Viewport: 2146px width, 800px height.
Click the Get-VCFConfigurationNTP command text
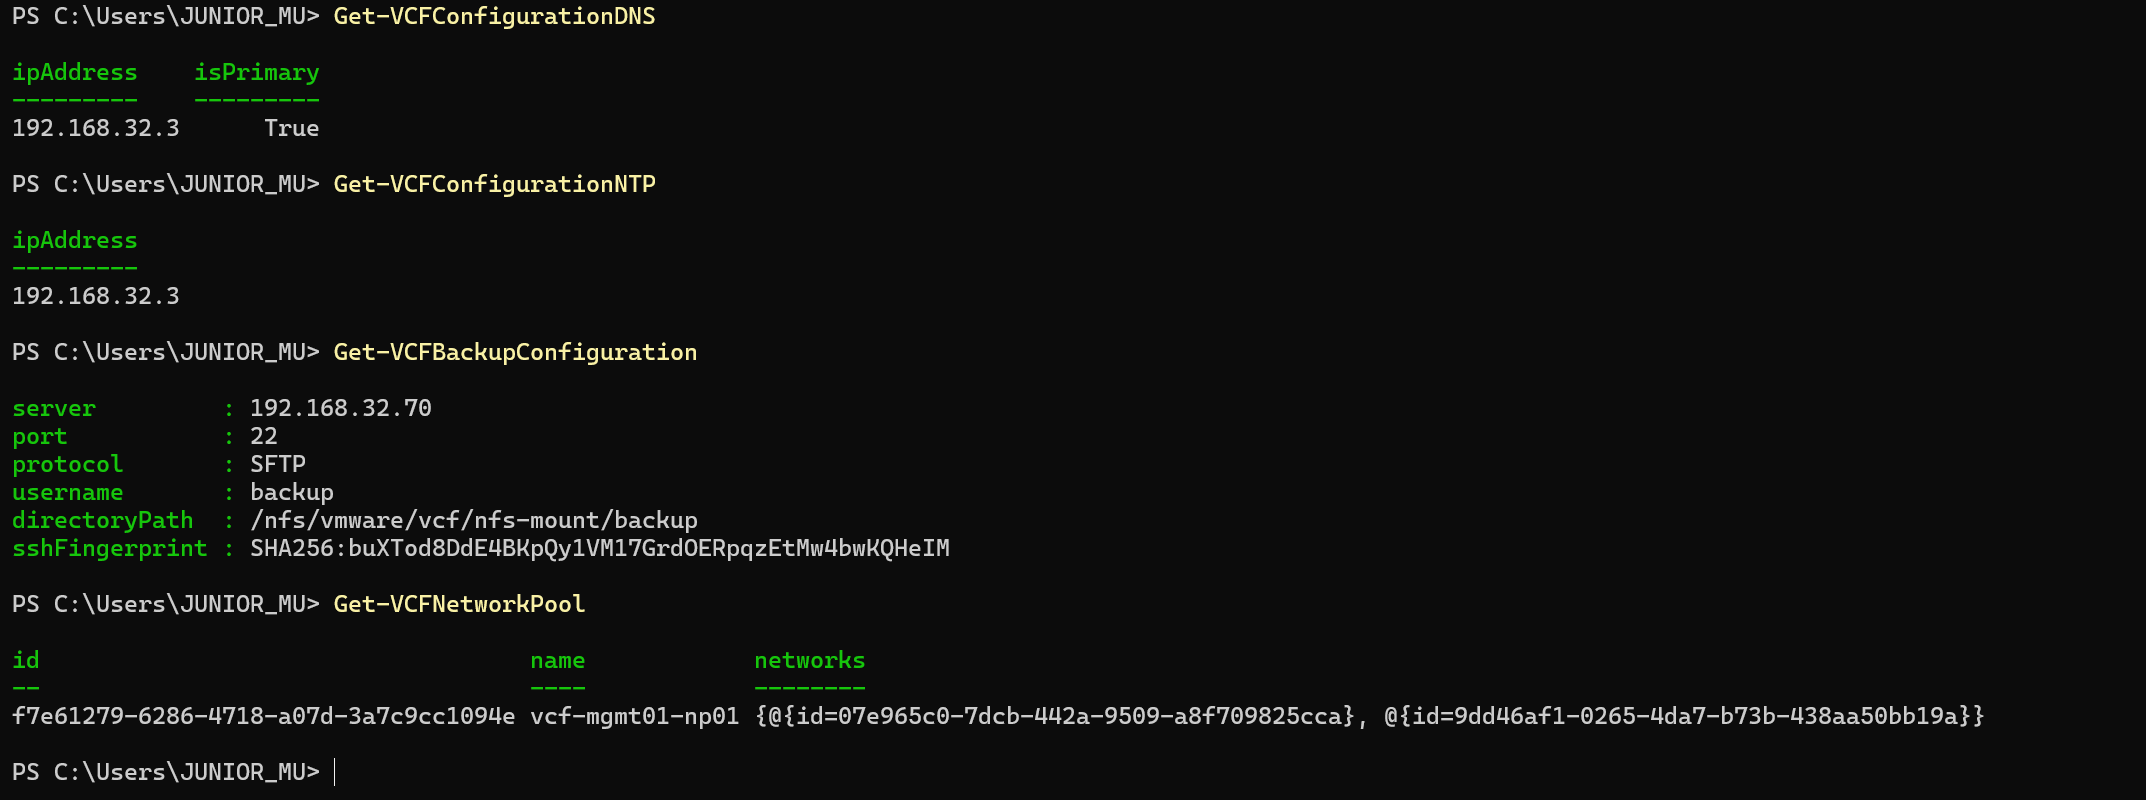pyautogui.click(x=494, y=184)
